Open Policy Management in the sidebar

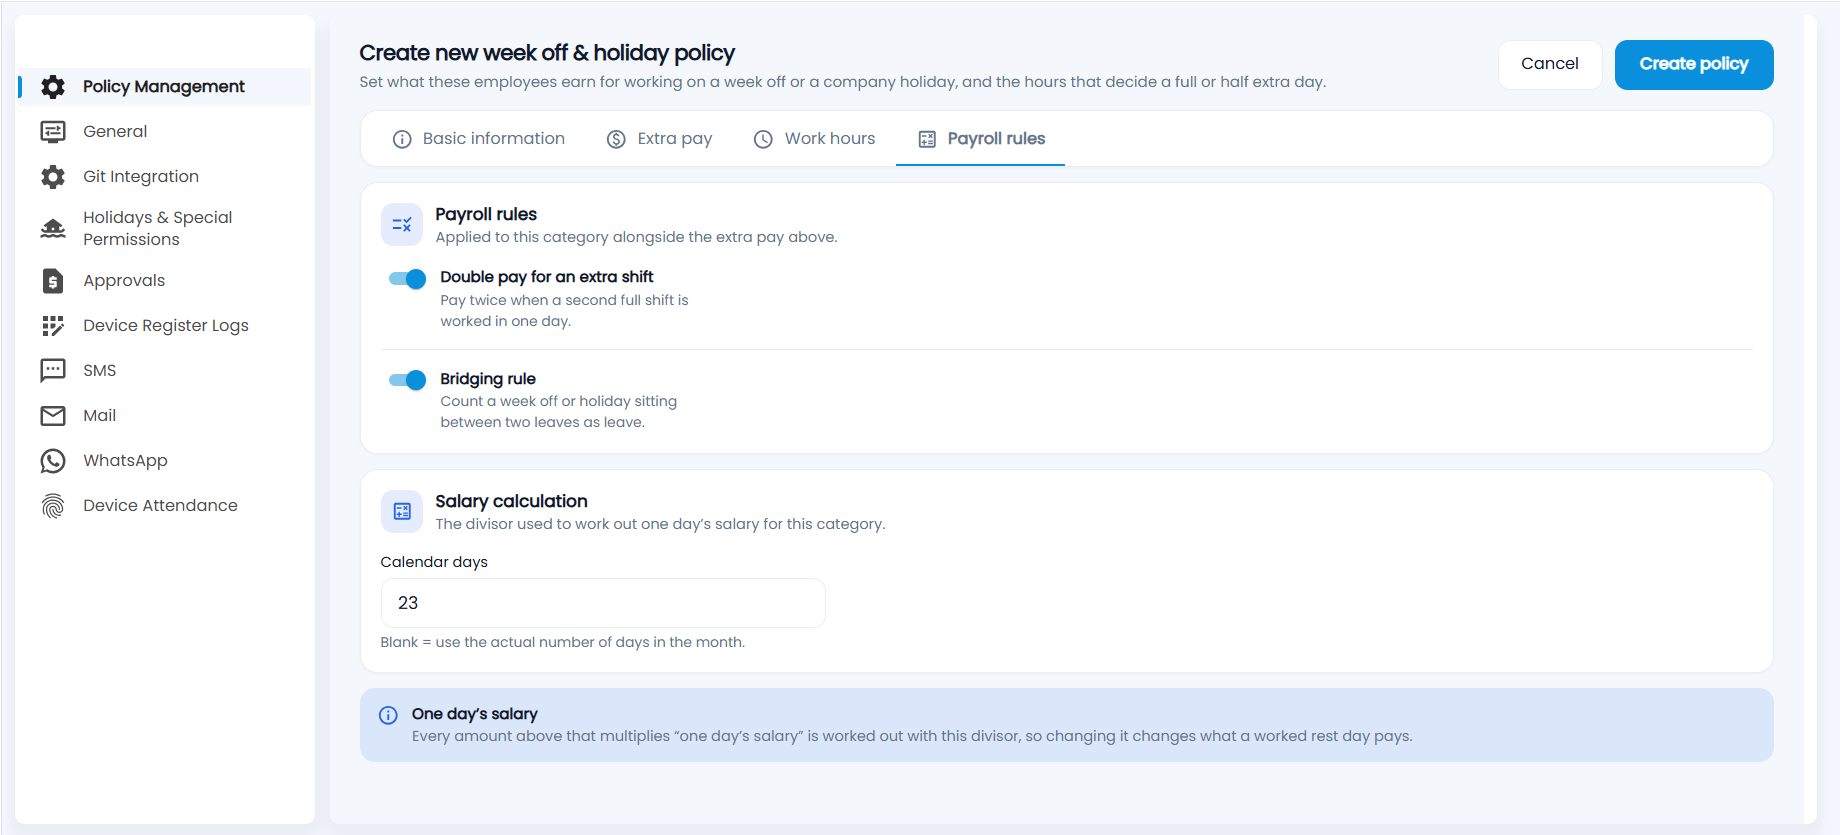tap(165, 87)
